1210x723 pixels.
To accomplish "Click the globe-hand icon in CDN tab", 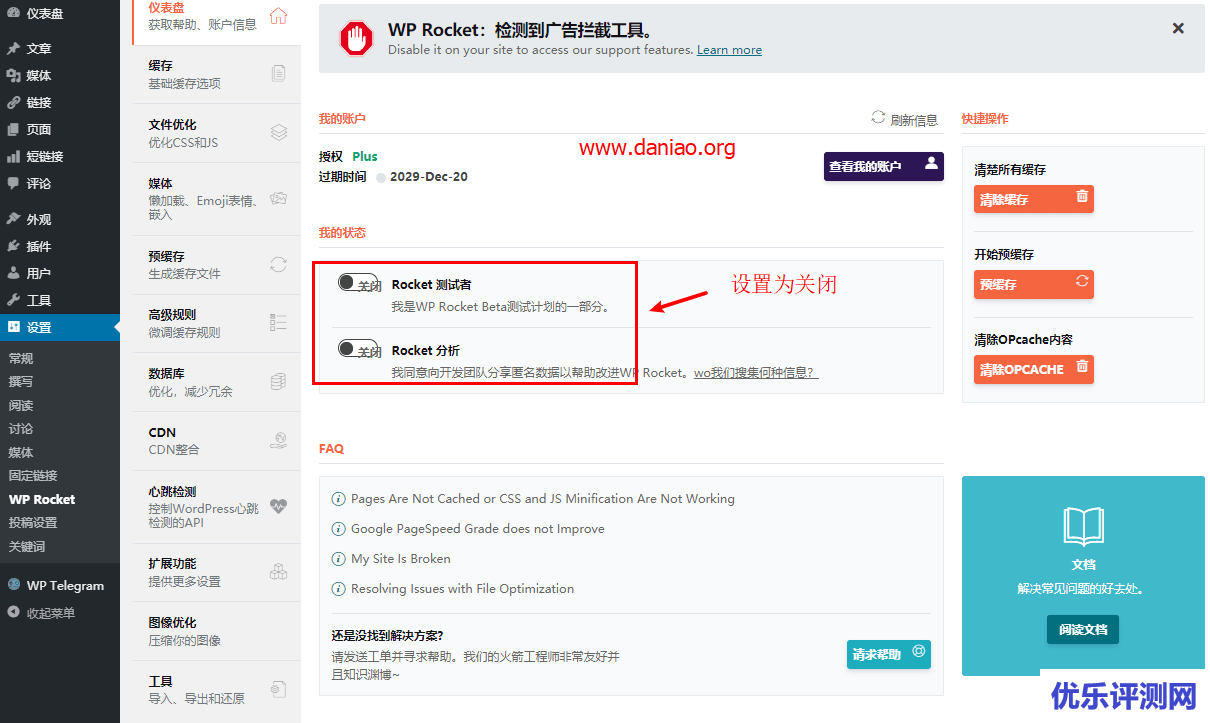I will (279, 440).
